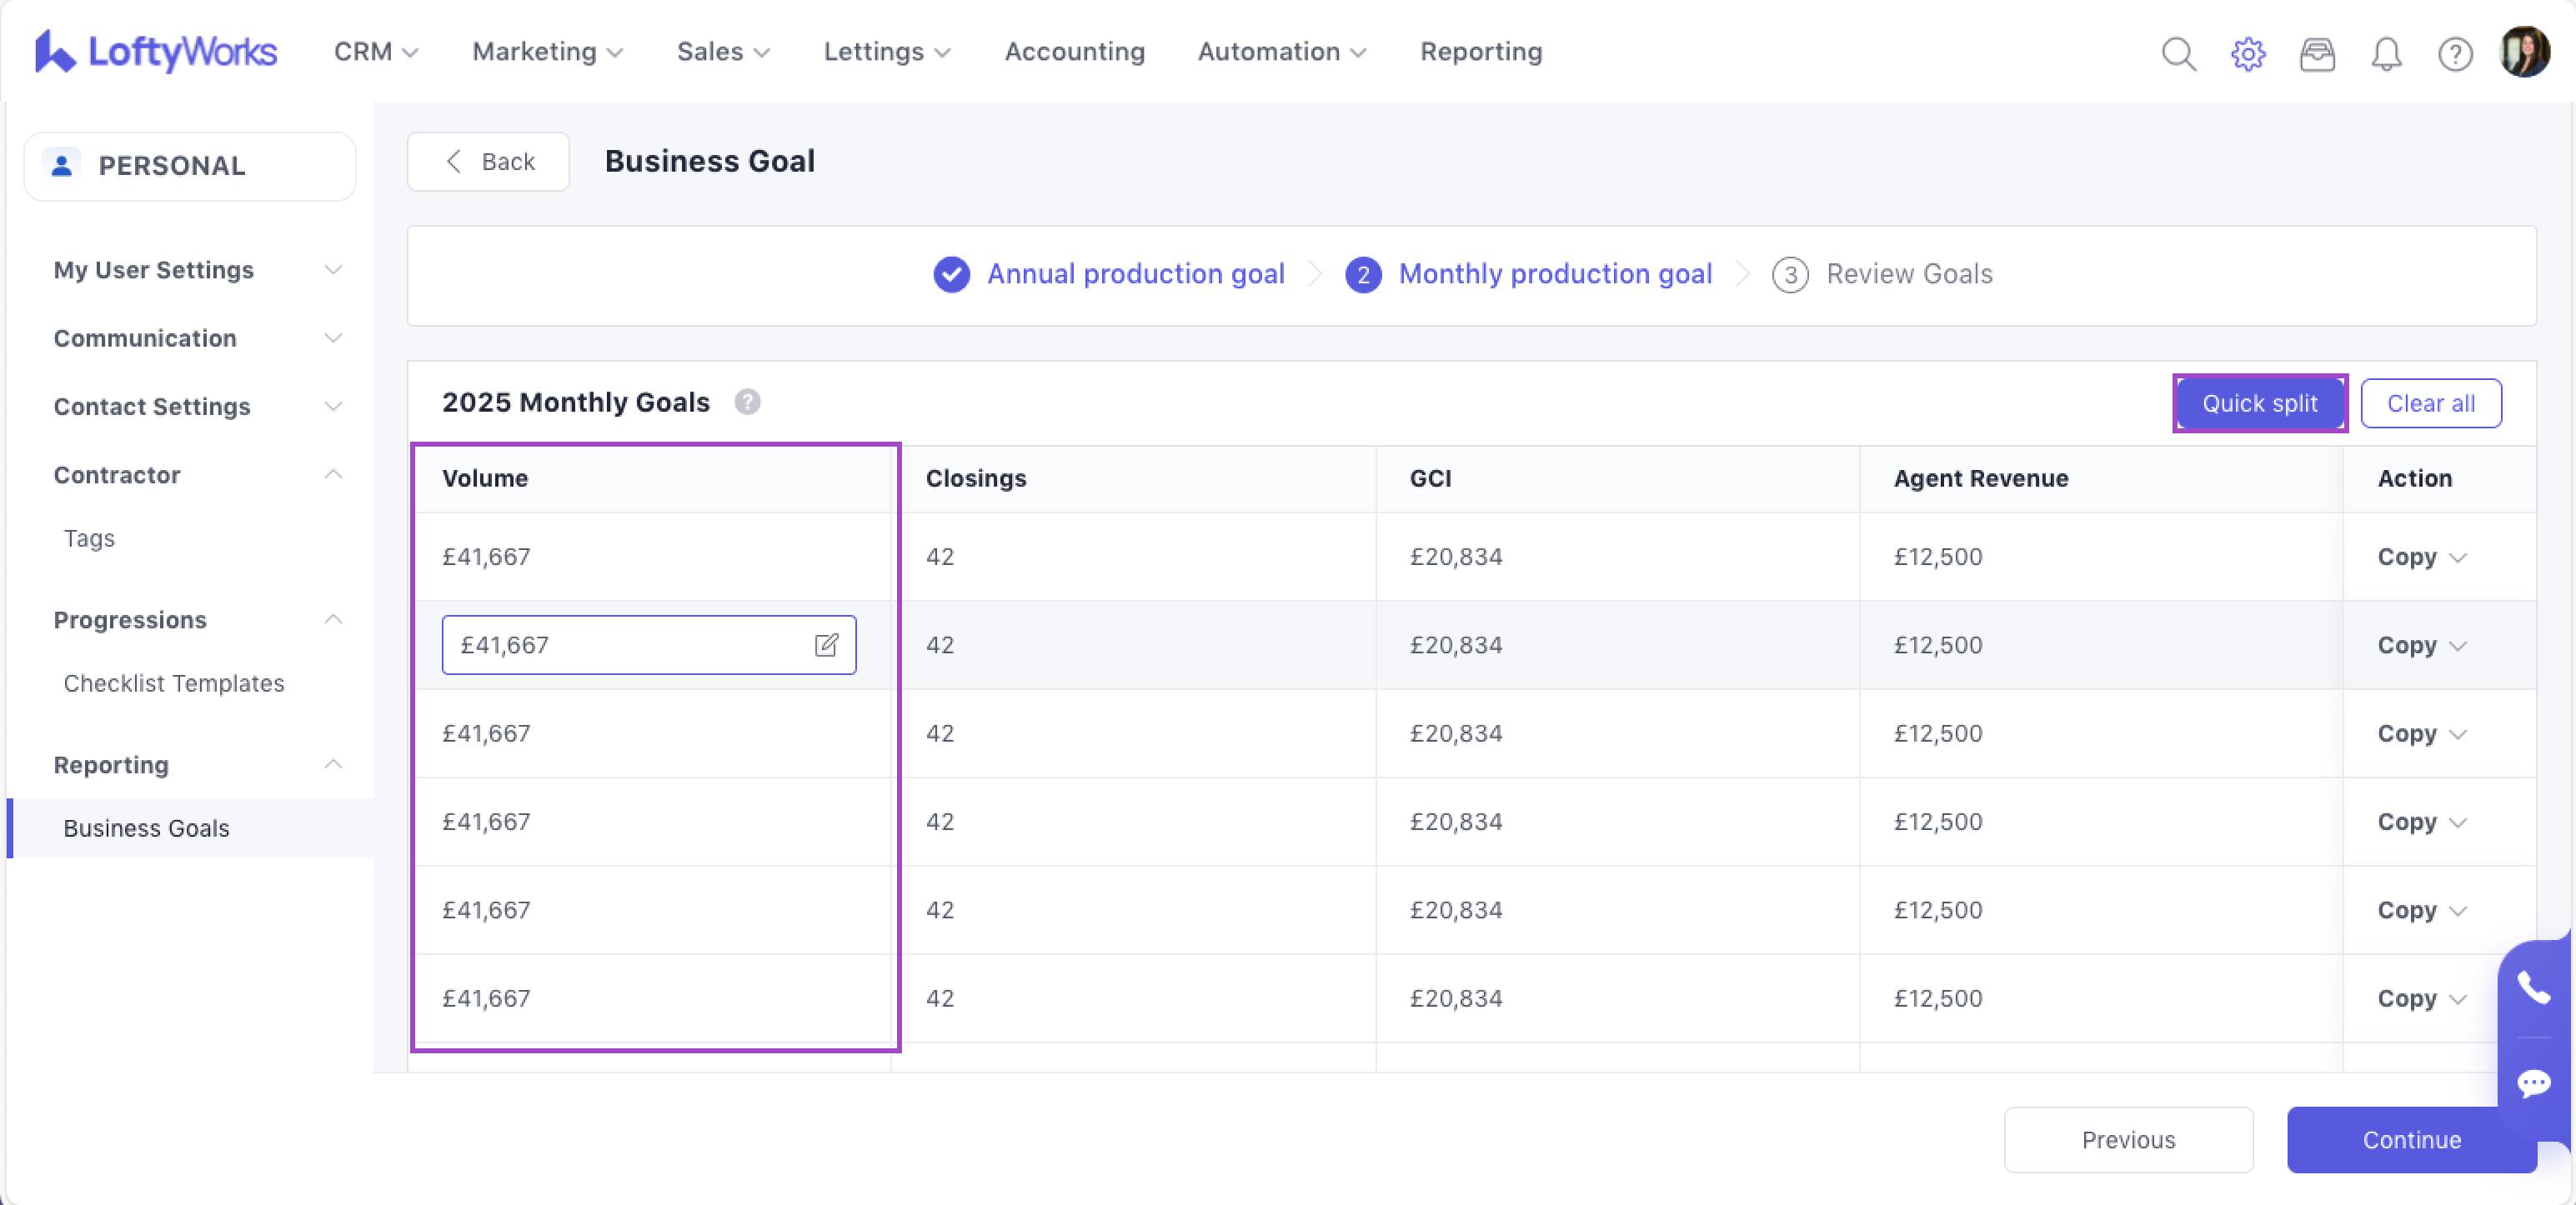Open the Copy dropdown in first row

pos(2421,557)
